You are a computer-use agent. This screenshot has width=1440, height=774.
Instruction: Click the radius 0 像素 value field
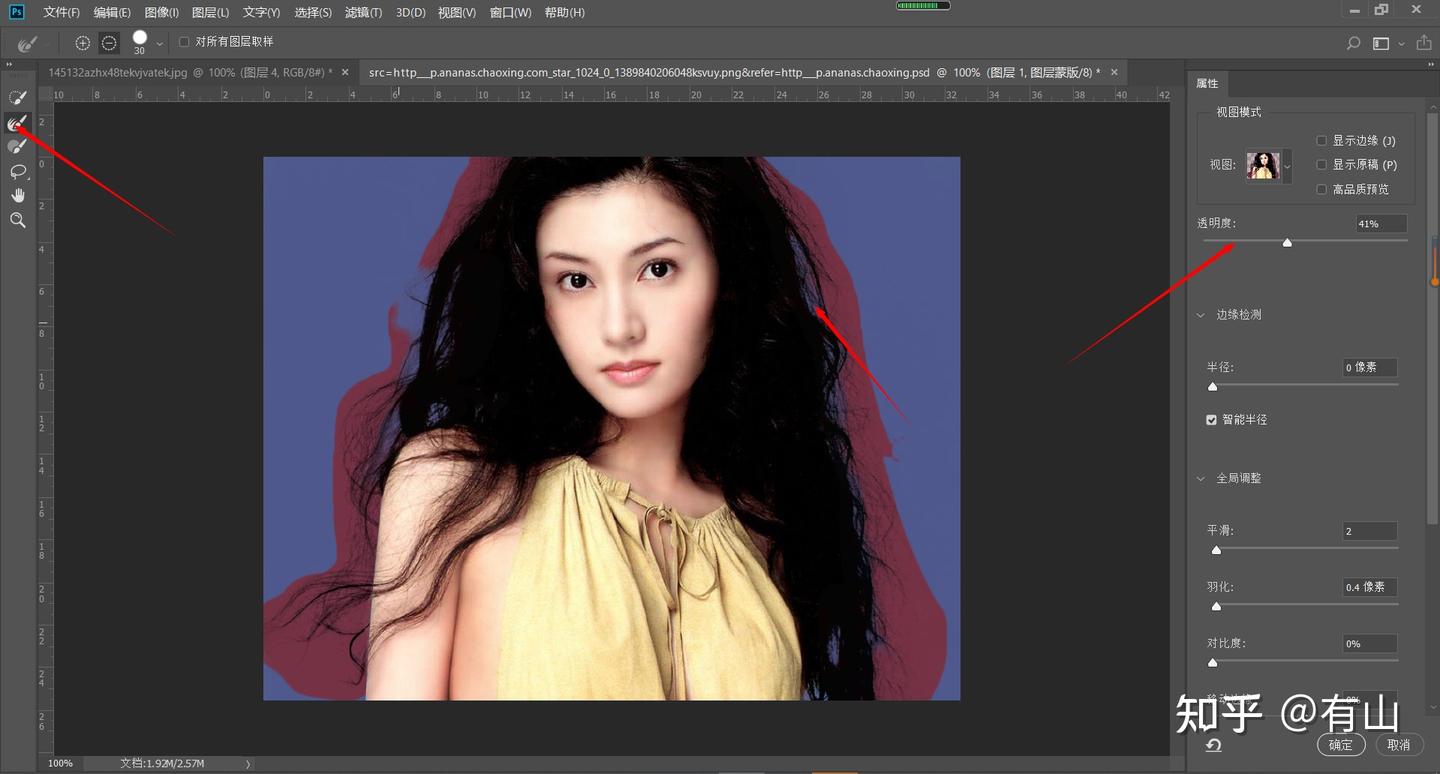click(1370, 368)
